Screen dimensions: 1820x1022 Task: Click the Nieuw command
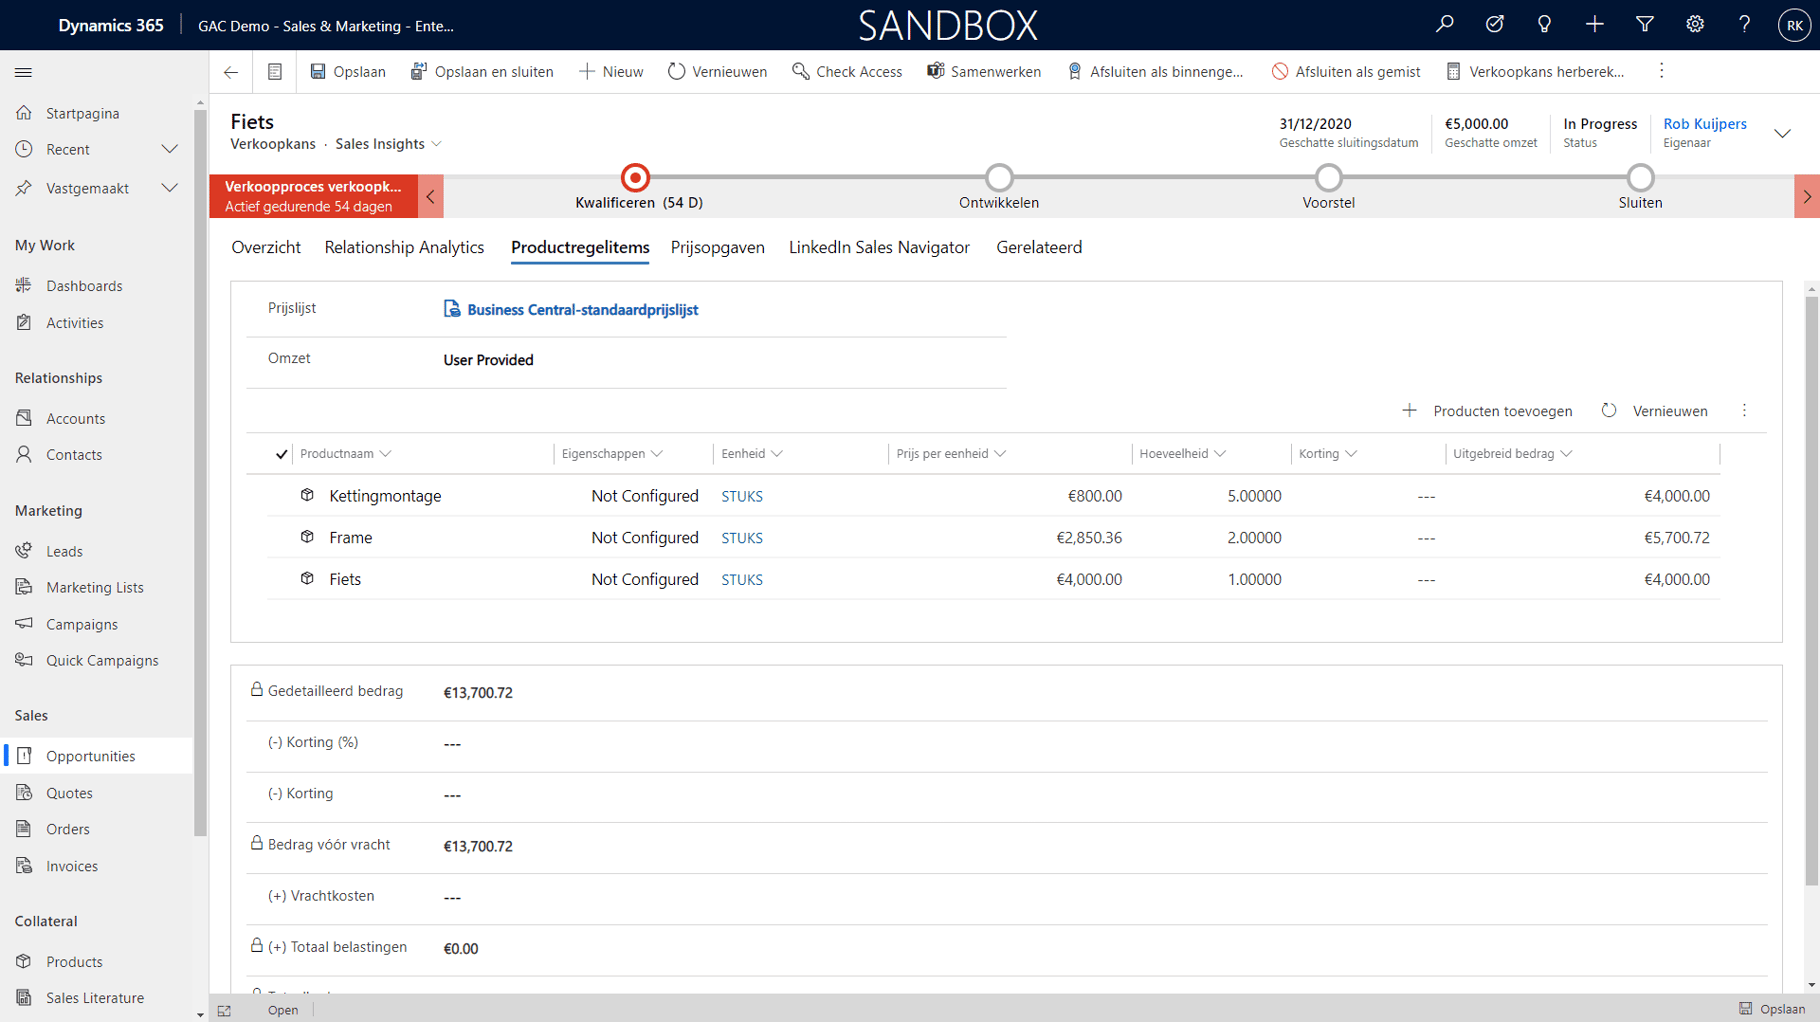[x=611, y=72]
